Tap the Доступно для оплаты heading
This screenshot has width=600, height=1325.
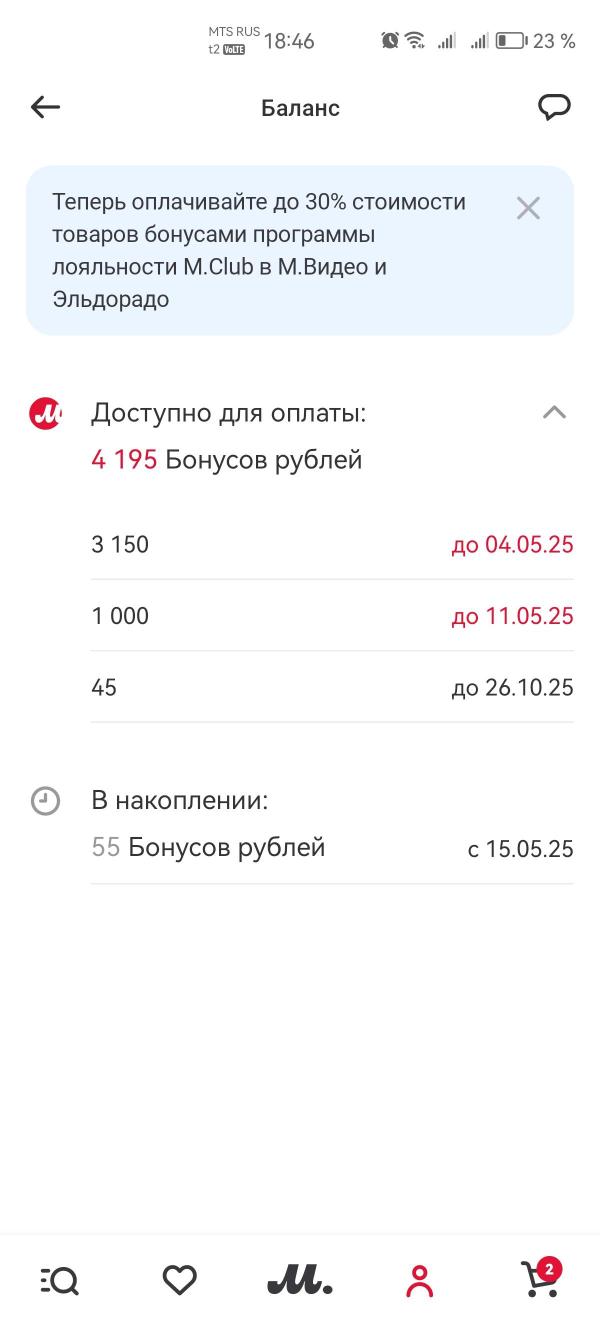229,413
